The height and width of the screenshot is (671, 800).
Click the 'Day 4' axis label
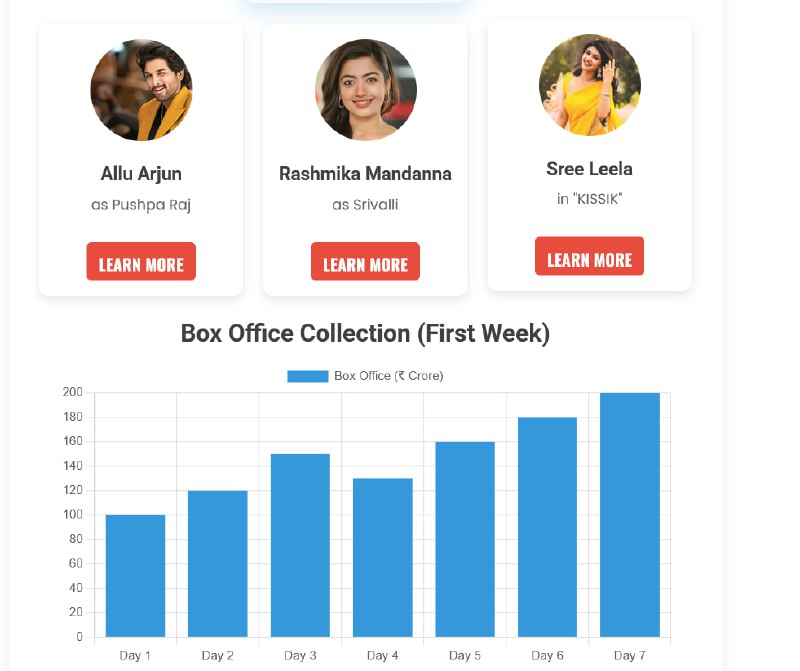pyautogui.click(x=383, y=655)
